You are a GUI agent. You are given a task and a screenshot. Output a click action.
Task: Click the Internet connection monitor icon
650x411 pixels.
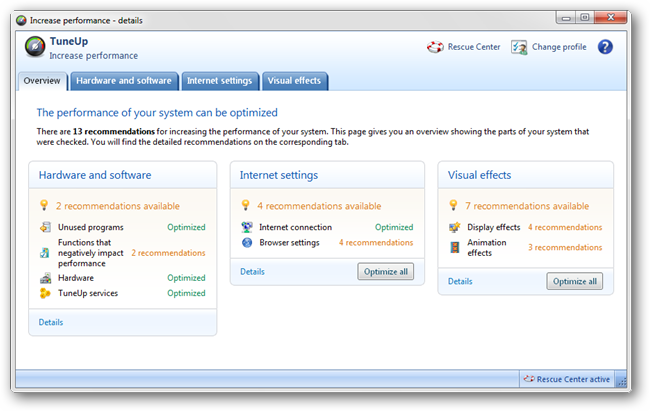[x=247, y=227]
